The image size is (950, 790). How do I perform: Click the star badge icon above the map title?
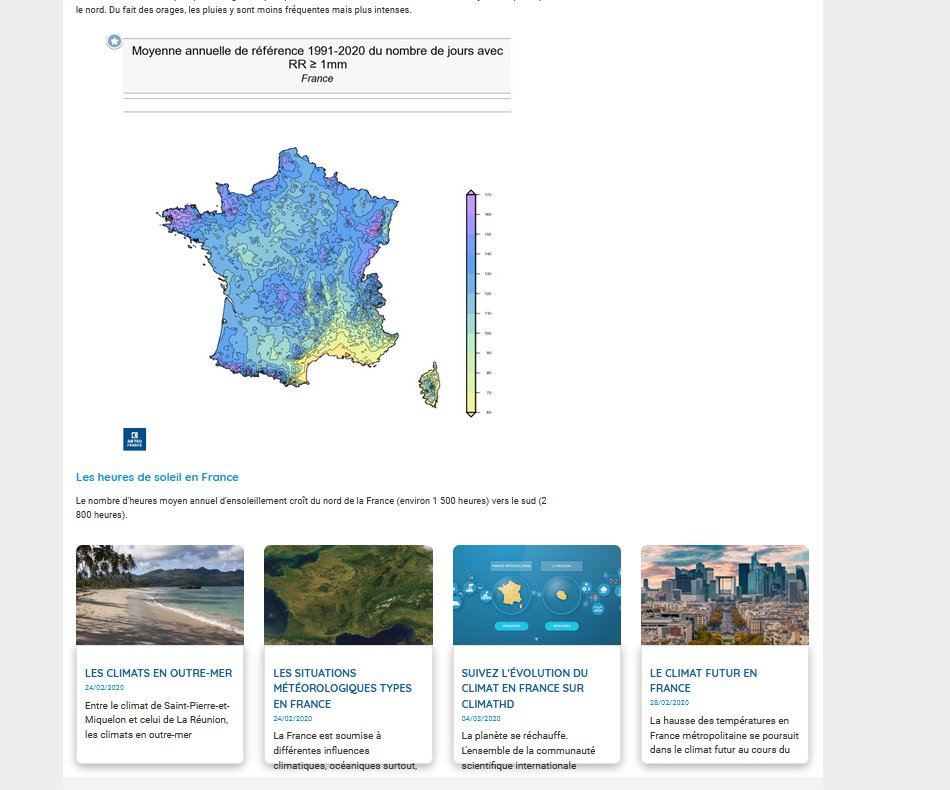(114, 42)
